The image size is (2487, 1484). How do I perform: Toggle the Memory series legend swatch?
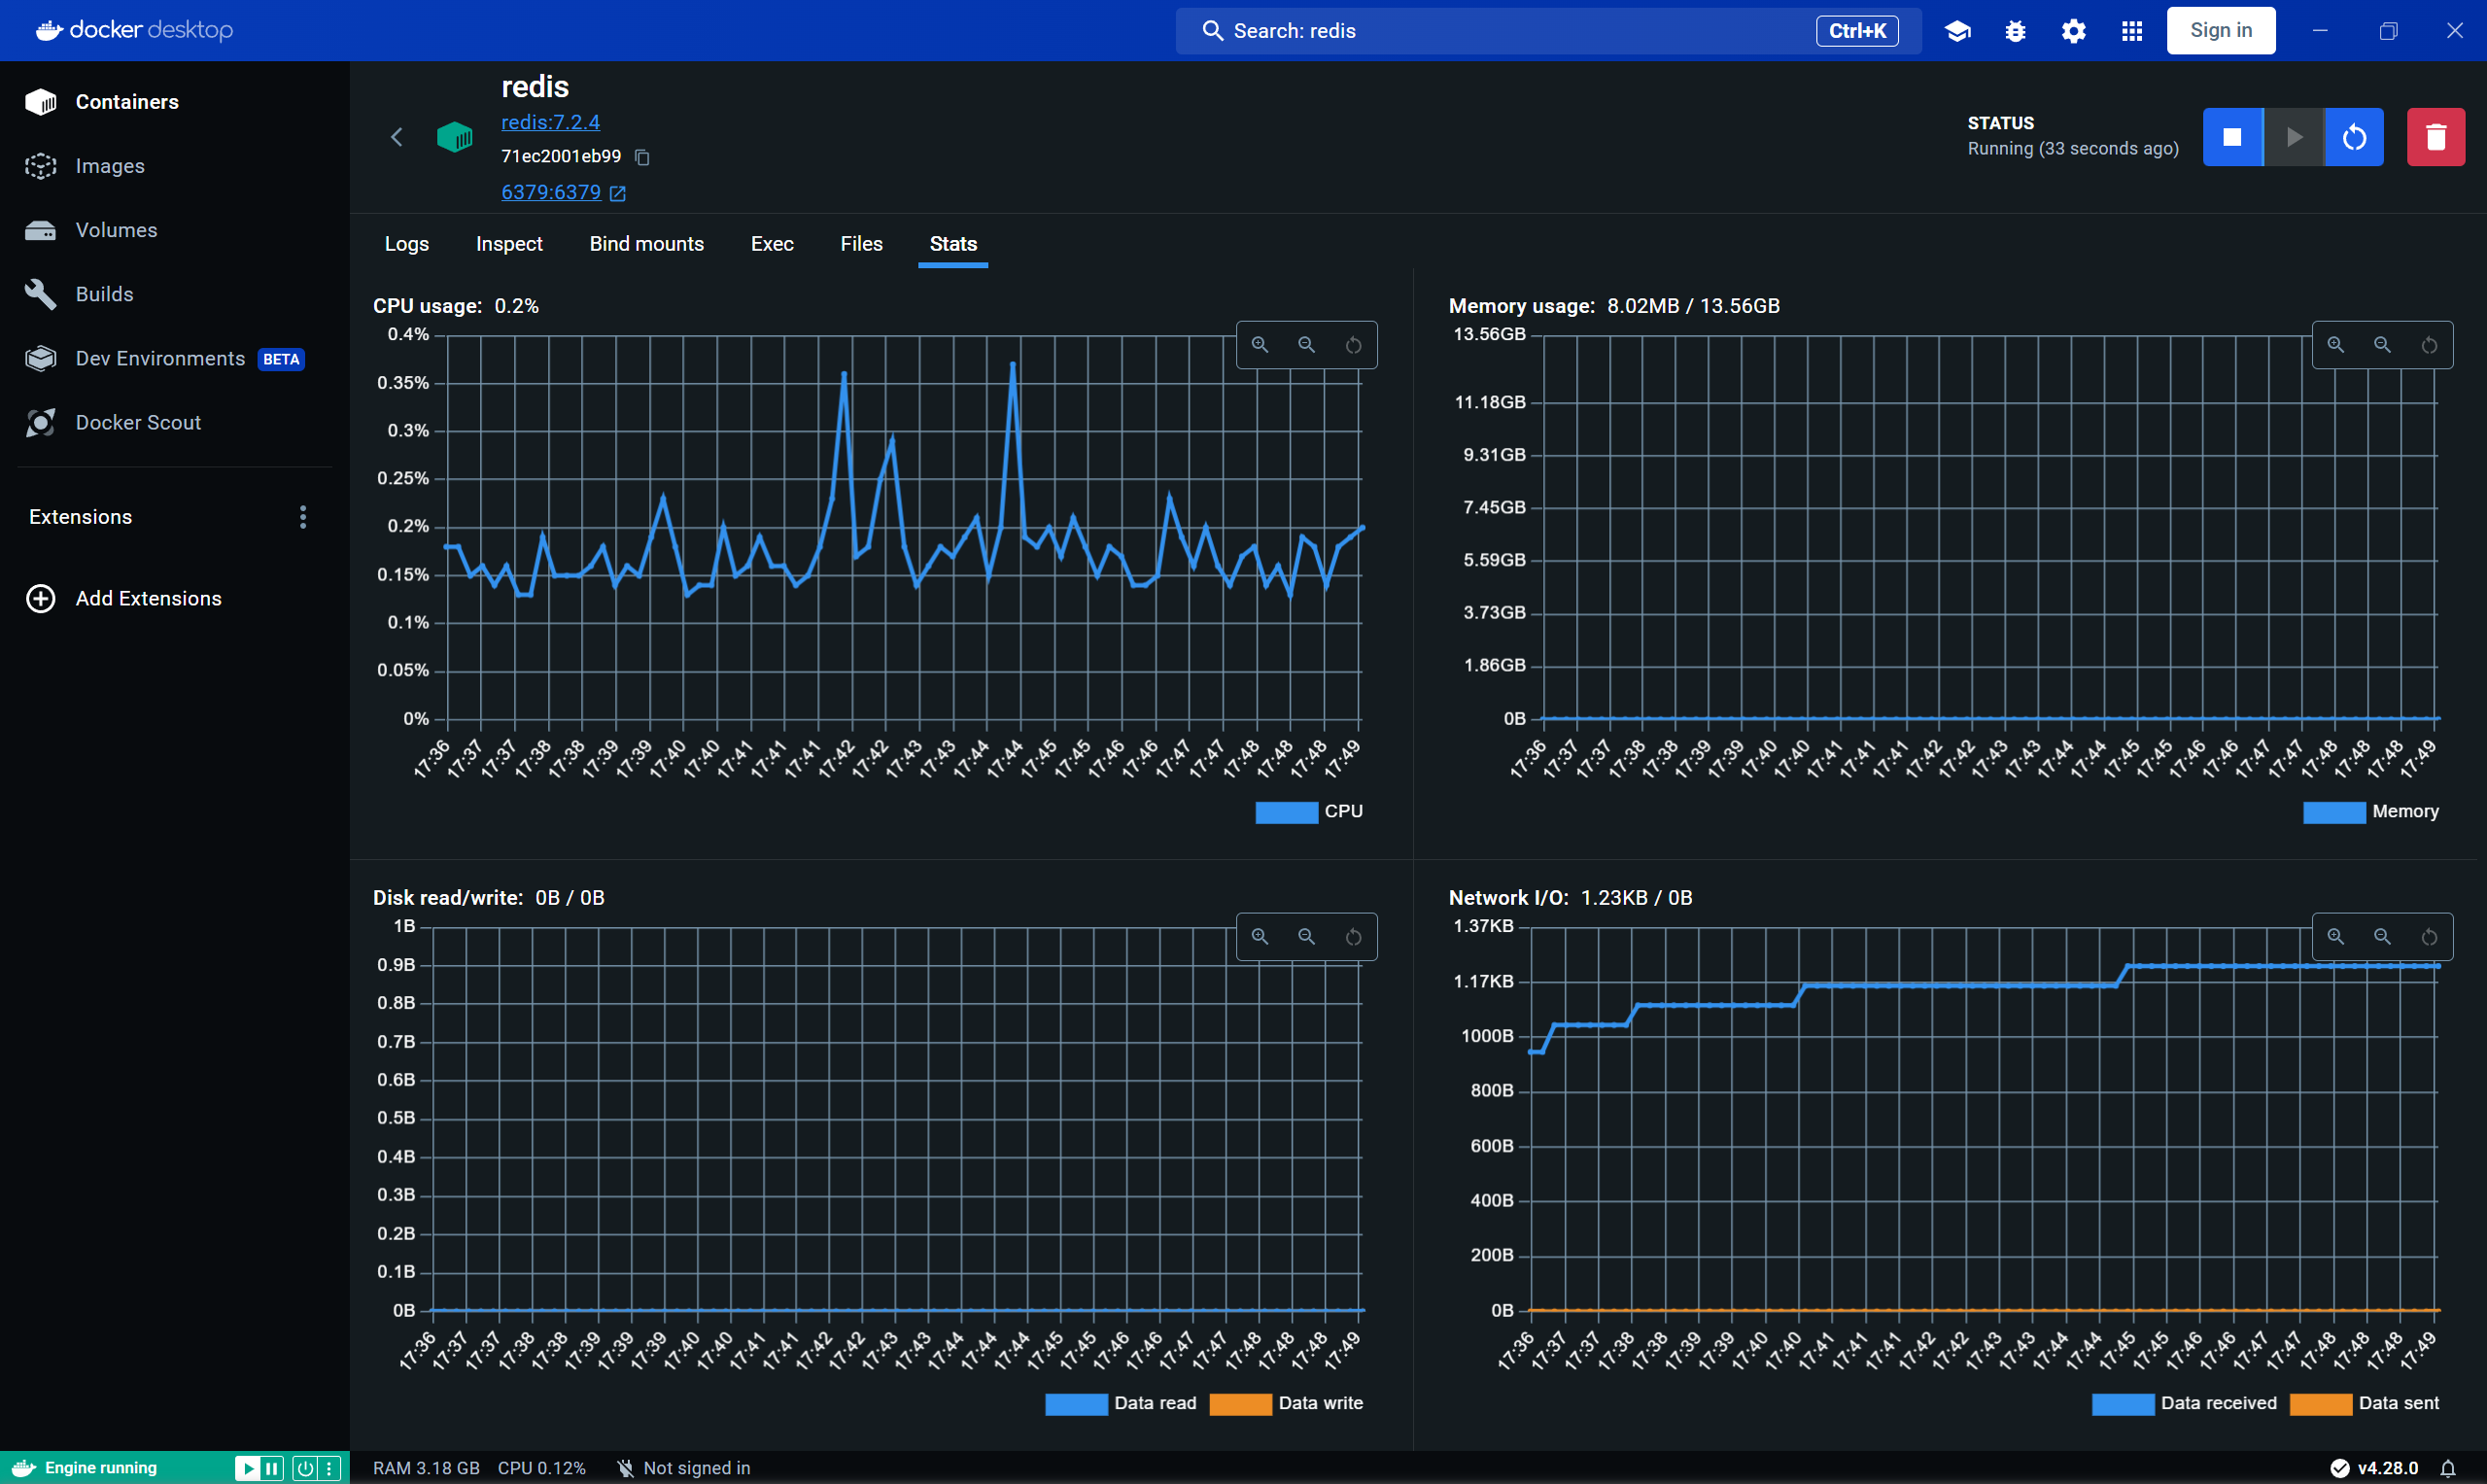(x=2334, y=812)
